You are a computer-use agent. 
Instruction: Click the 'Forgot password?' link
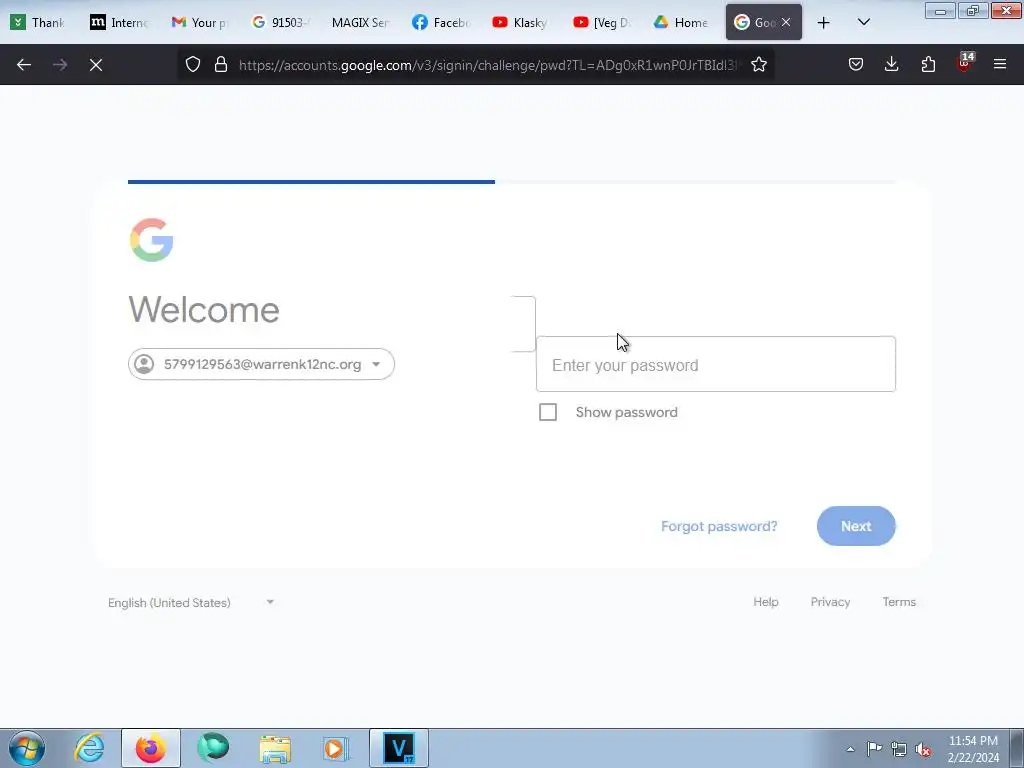[x=719, y=526]
